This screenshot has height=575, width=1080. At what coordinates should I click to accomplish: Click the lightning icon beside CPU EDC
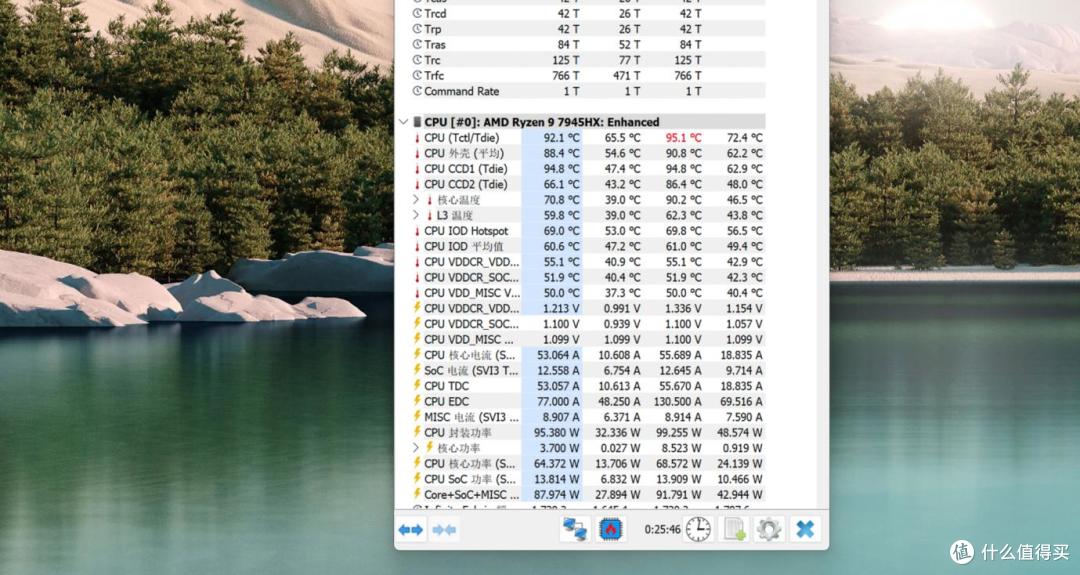click(417, 401)
